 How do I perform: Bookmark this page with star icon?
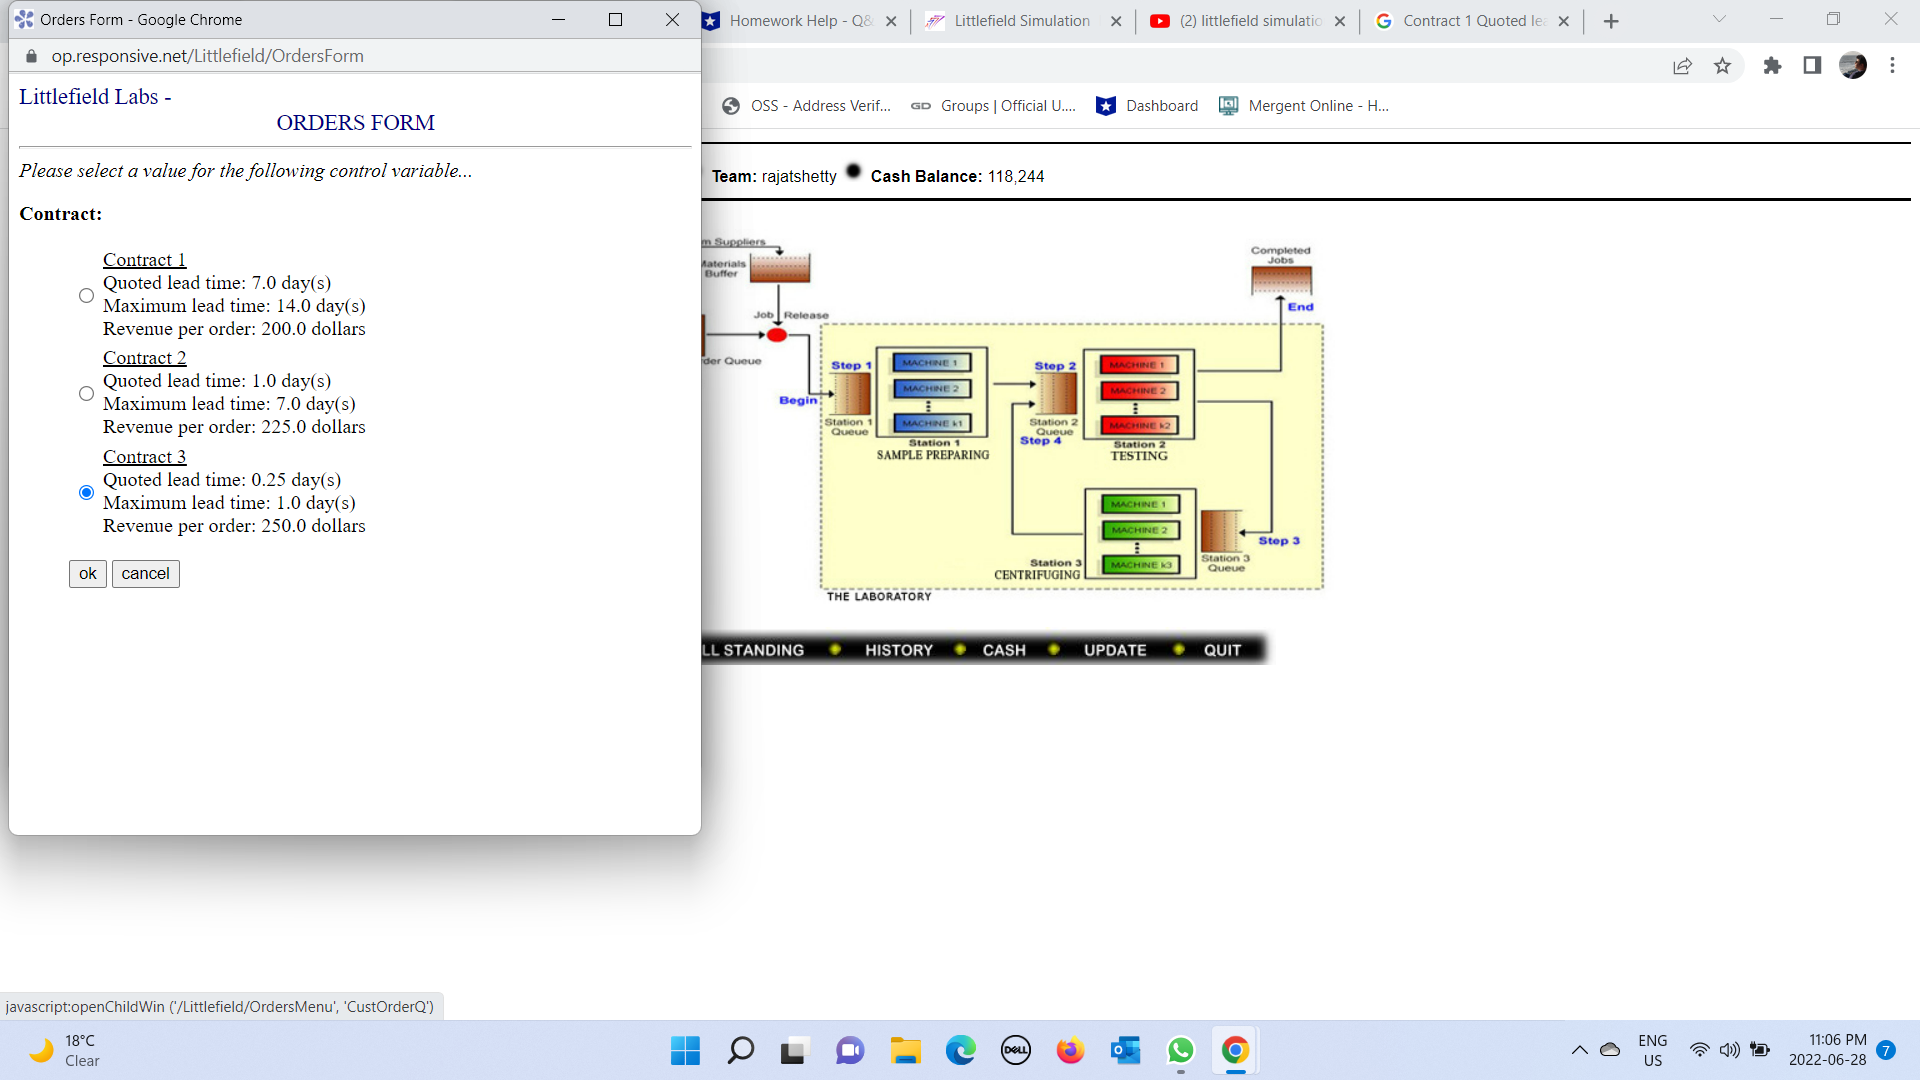point(1722,66)
